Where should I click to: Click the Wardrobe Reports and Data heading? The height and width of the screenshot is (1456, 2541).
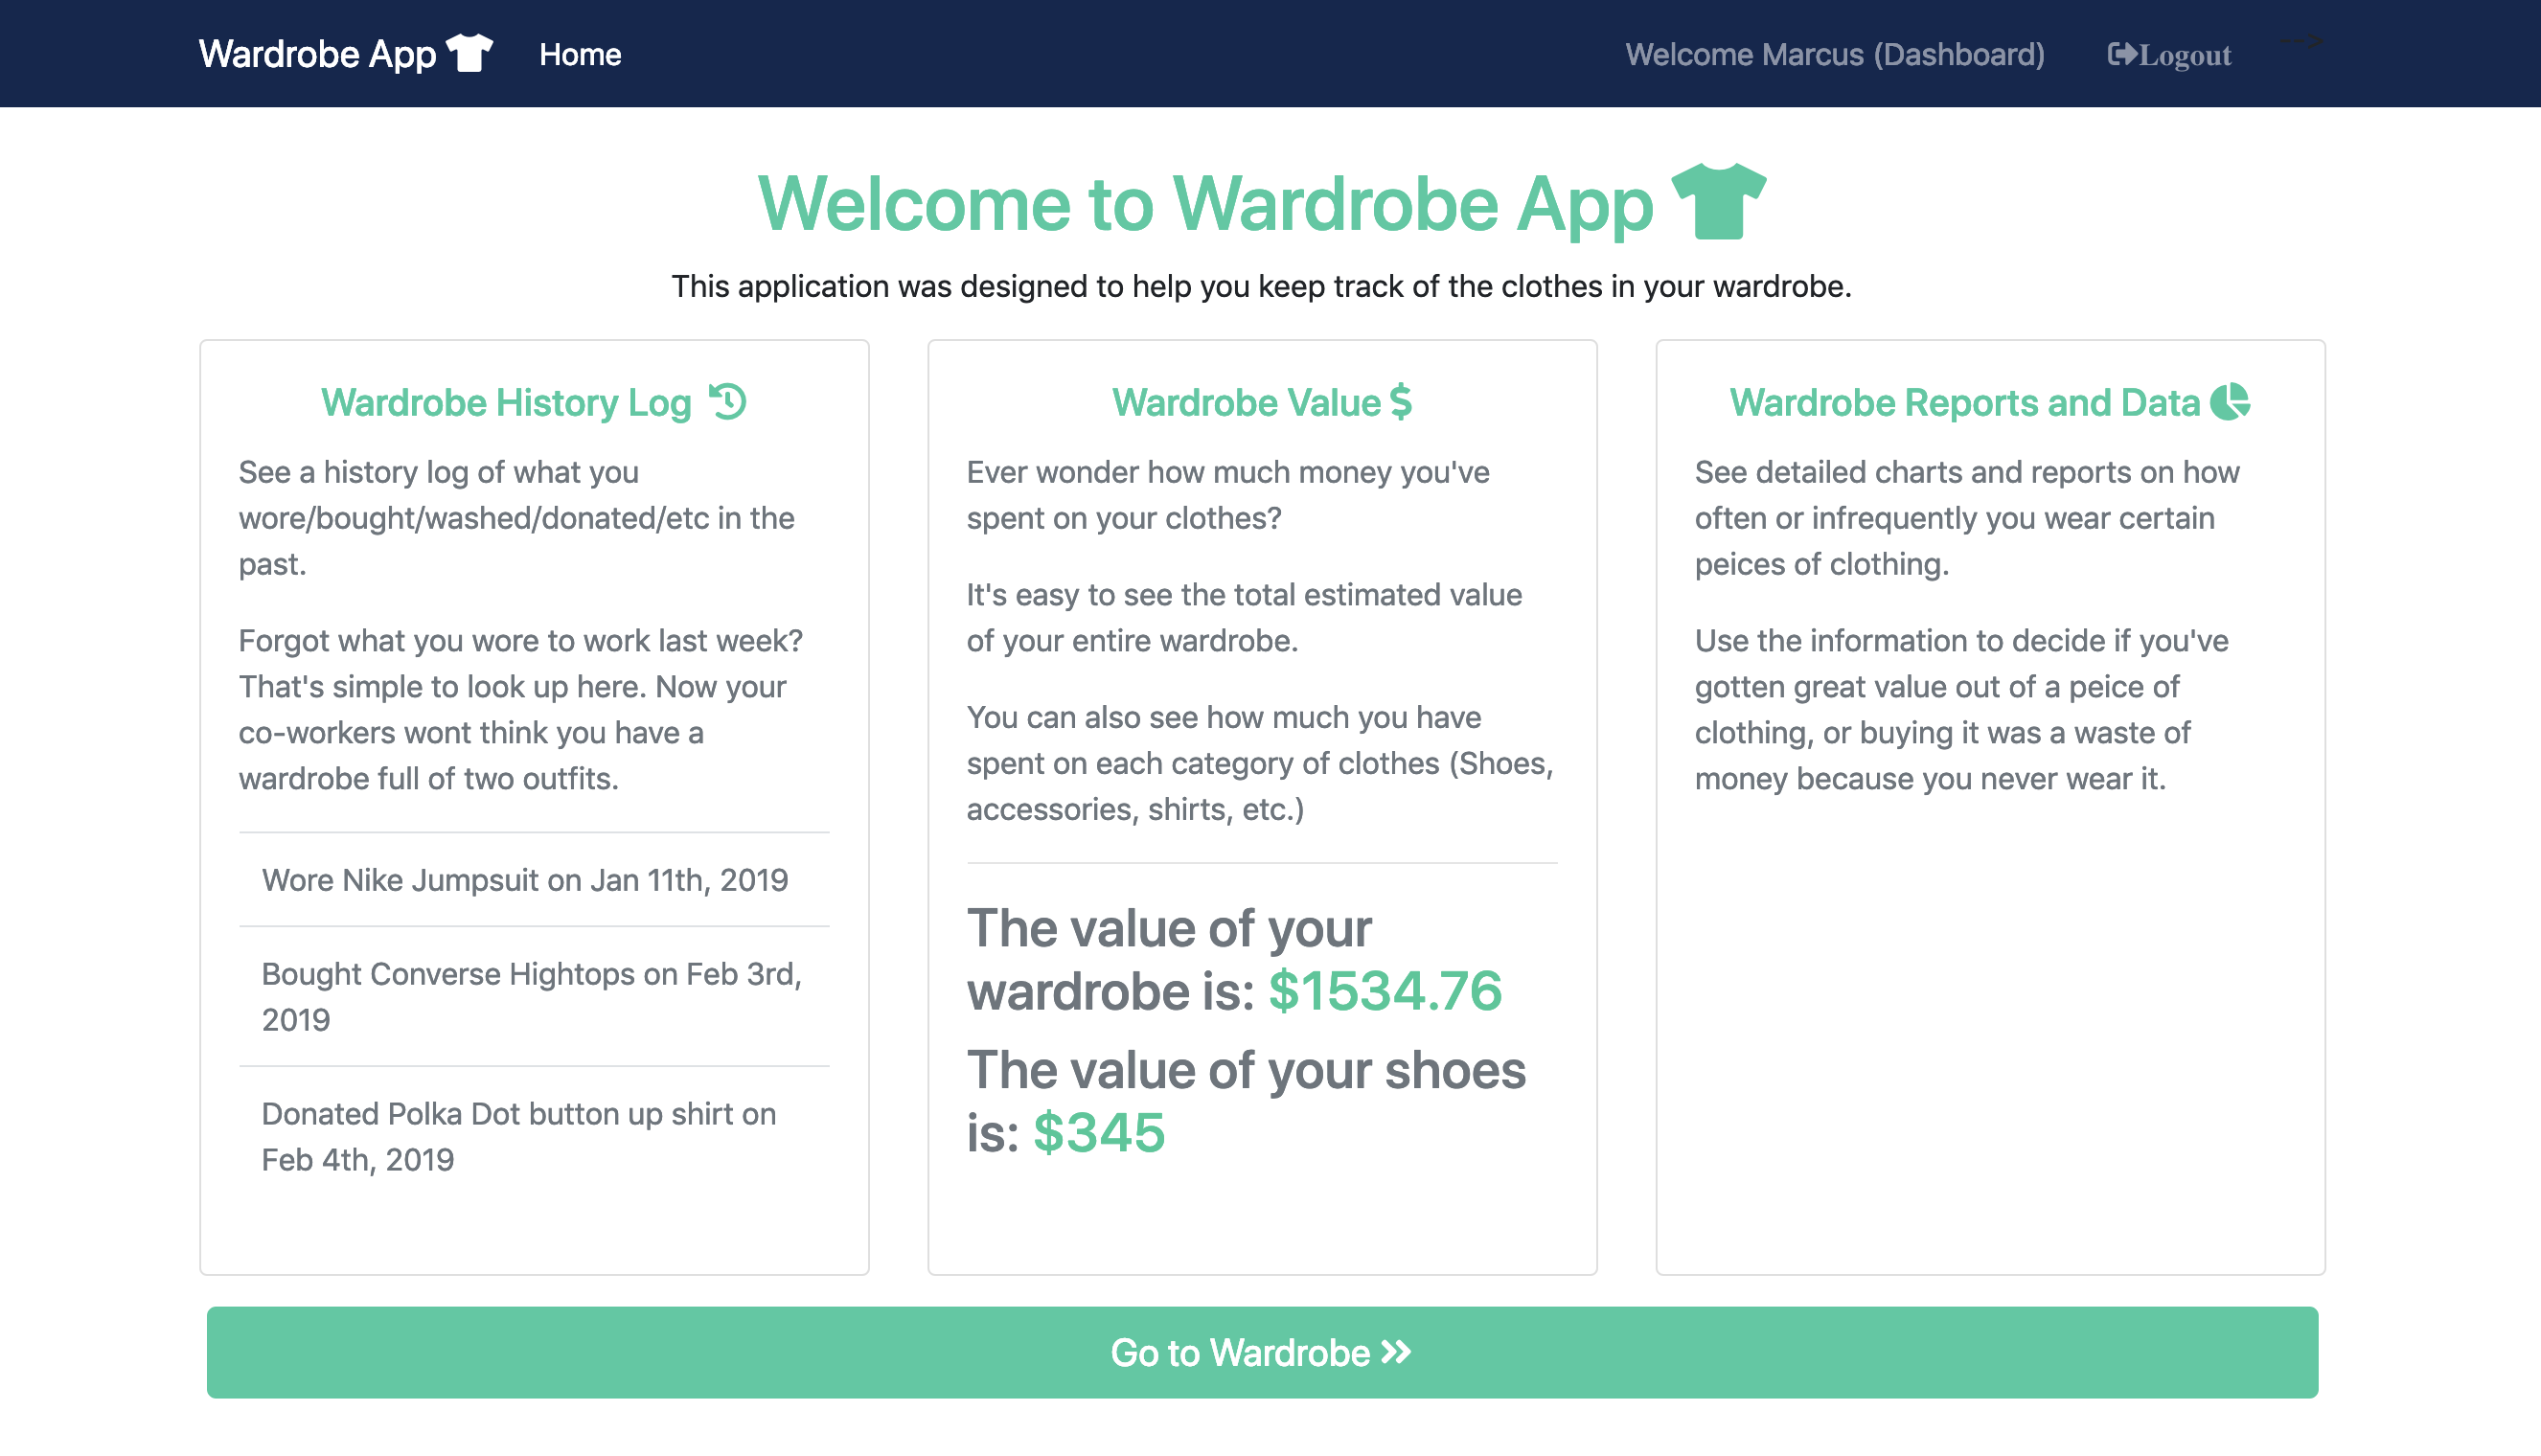(x=1964, y=402)
